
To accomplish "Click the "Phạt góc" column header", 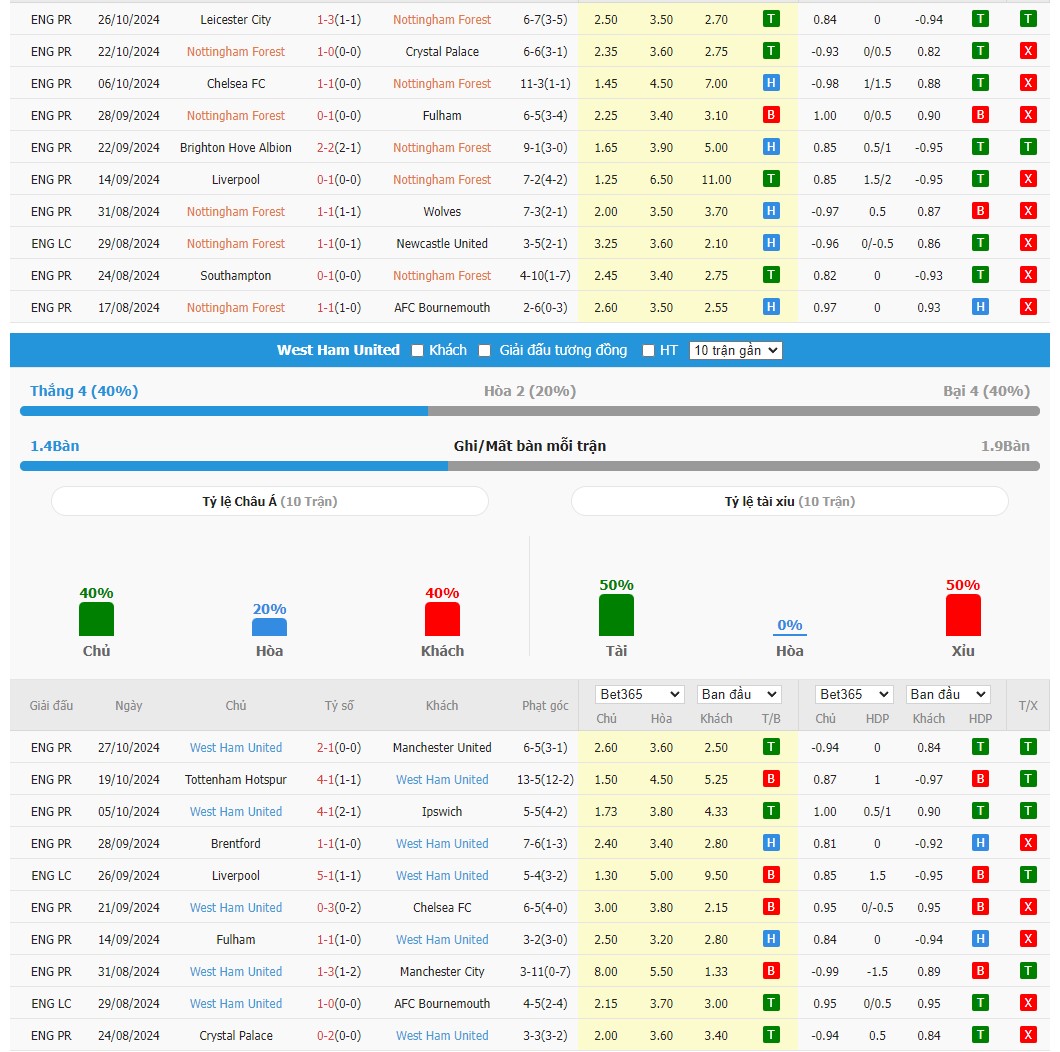I will 545,705.
